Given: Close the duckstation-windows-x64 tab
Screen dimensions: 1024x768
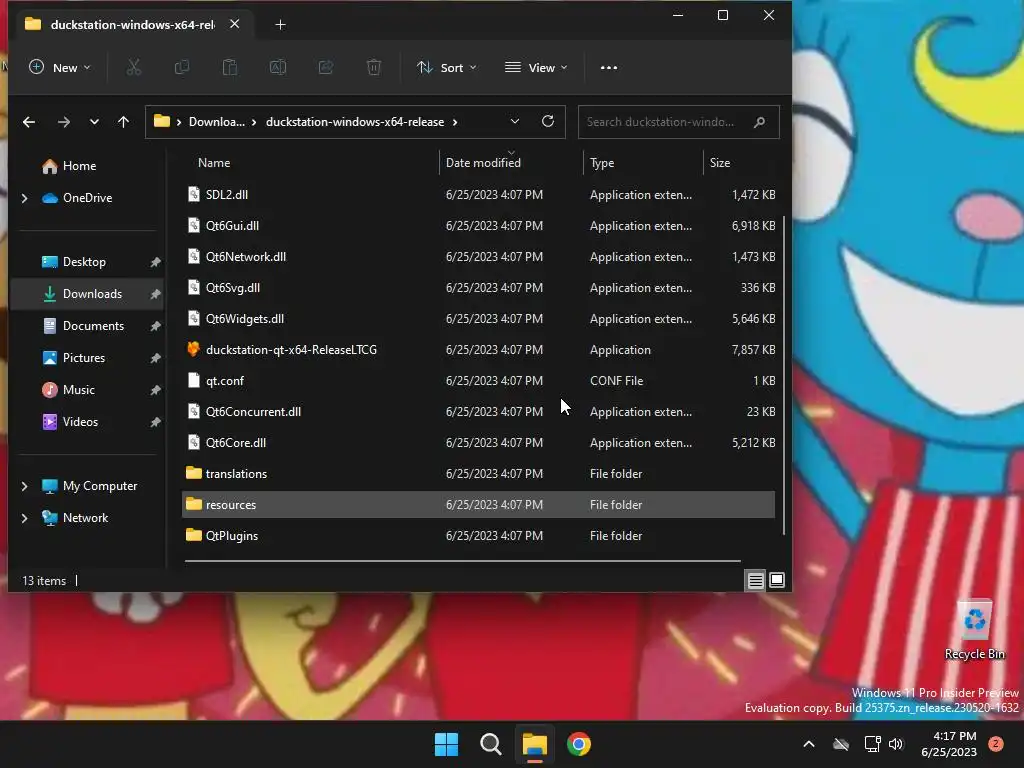Looking at the screenshot, I should 234,24.
